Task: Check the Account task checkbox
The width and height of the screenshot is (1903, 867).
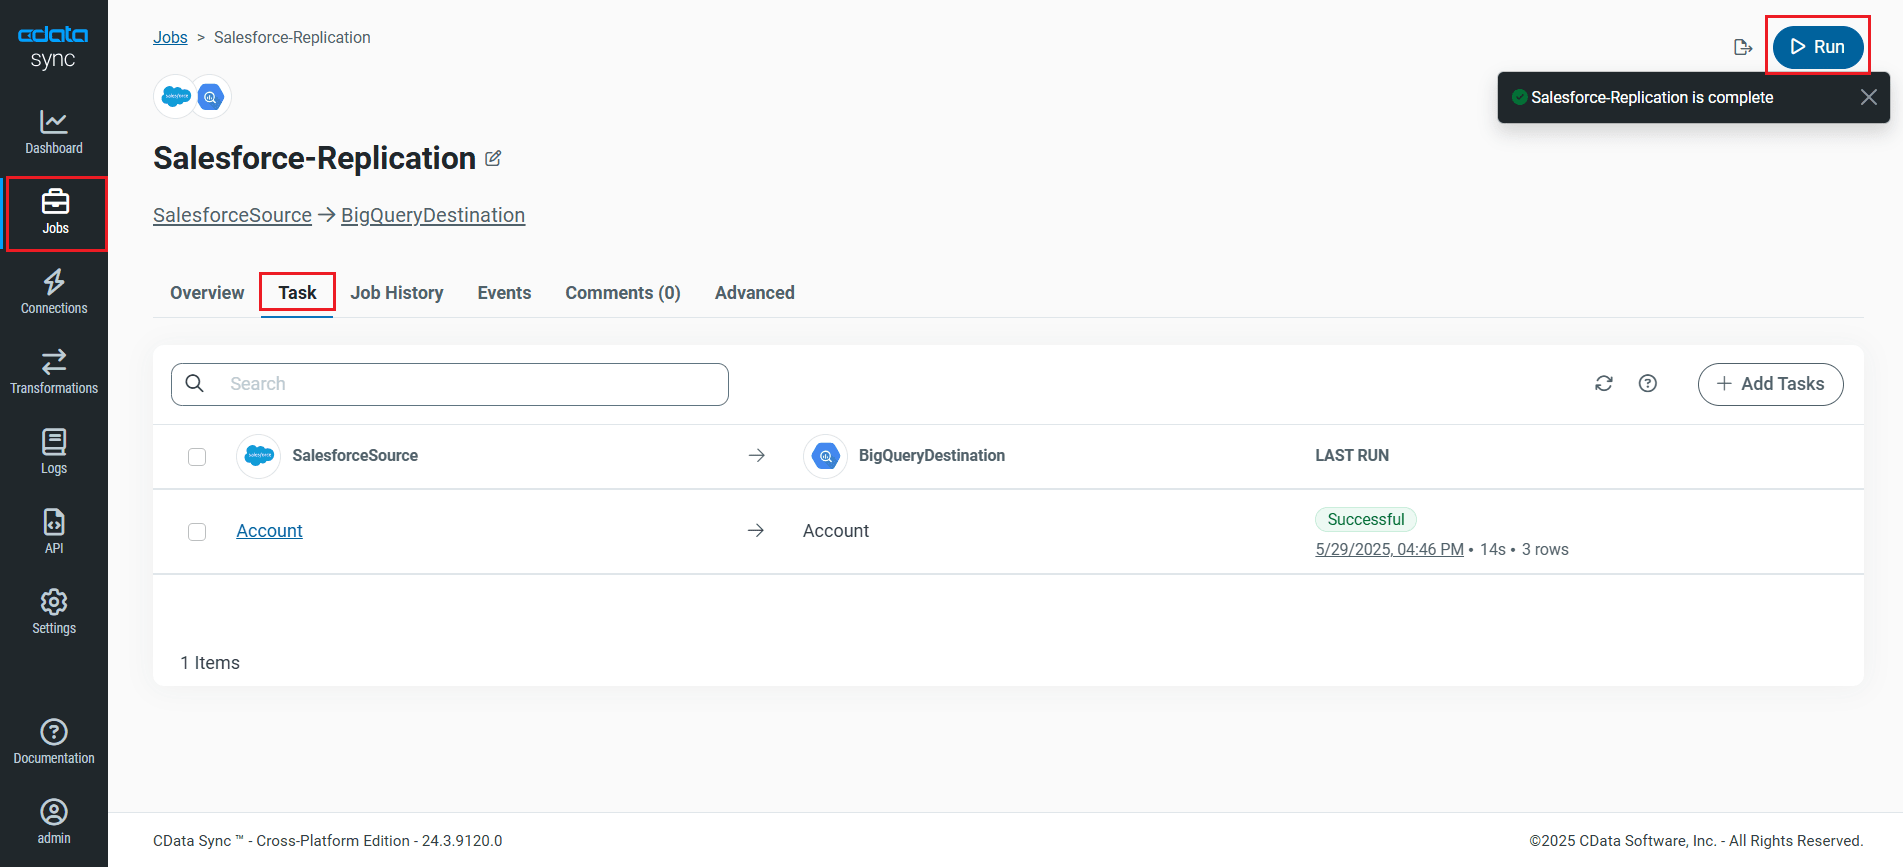Action: coord(197,532)
